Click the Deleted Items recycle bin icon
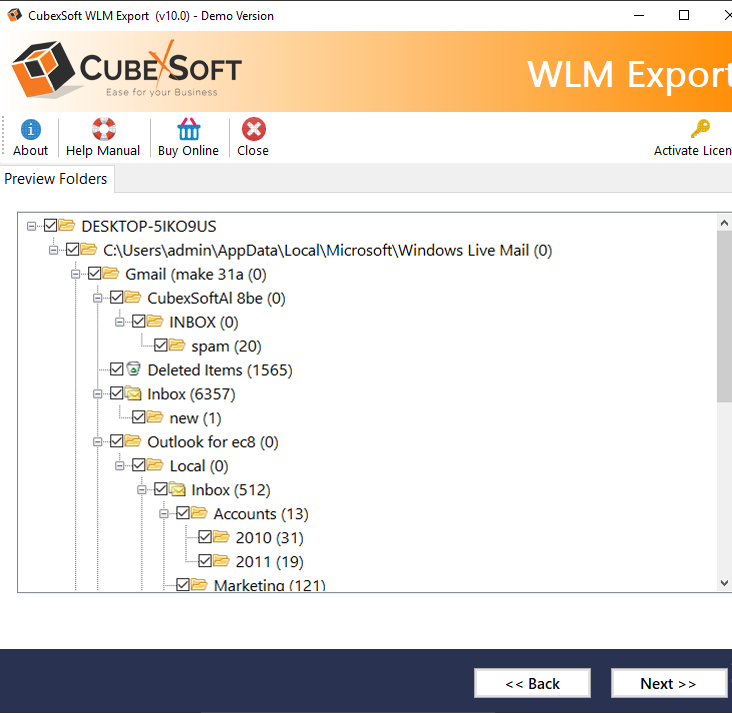This screenshot has width=732, height=713. (x=134, y=368)
